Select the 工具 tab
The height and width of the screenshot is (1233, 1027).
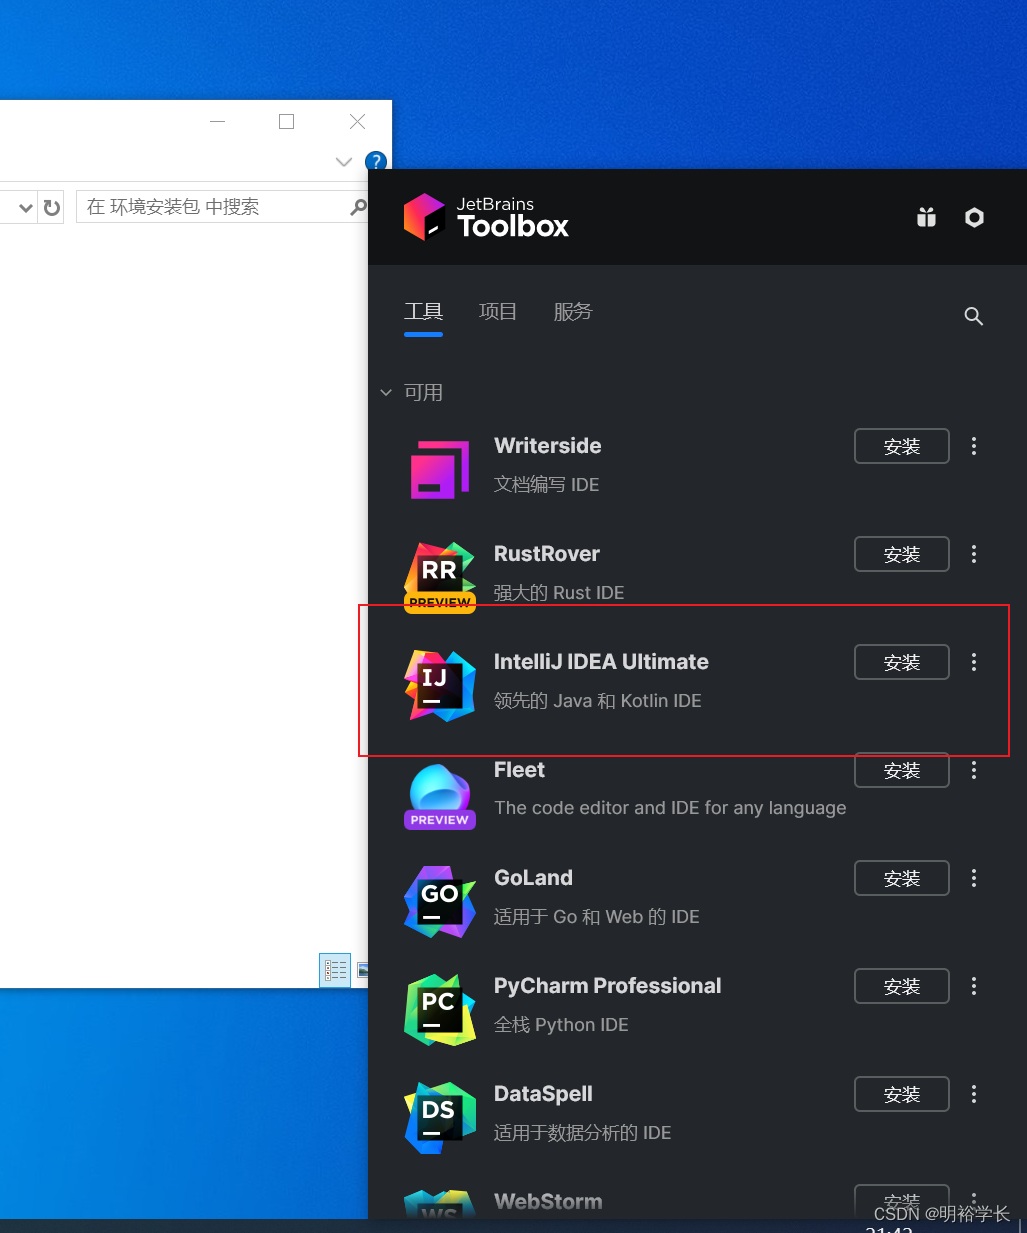pyautogui.click(x=423, y=312)
